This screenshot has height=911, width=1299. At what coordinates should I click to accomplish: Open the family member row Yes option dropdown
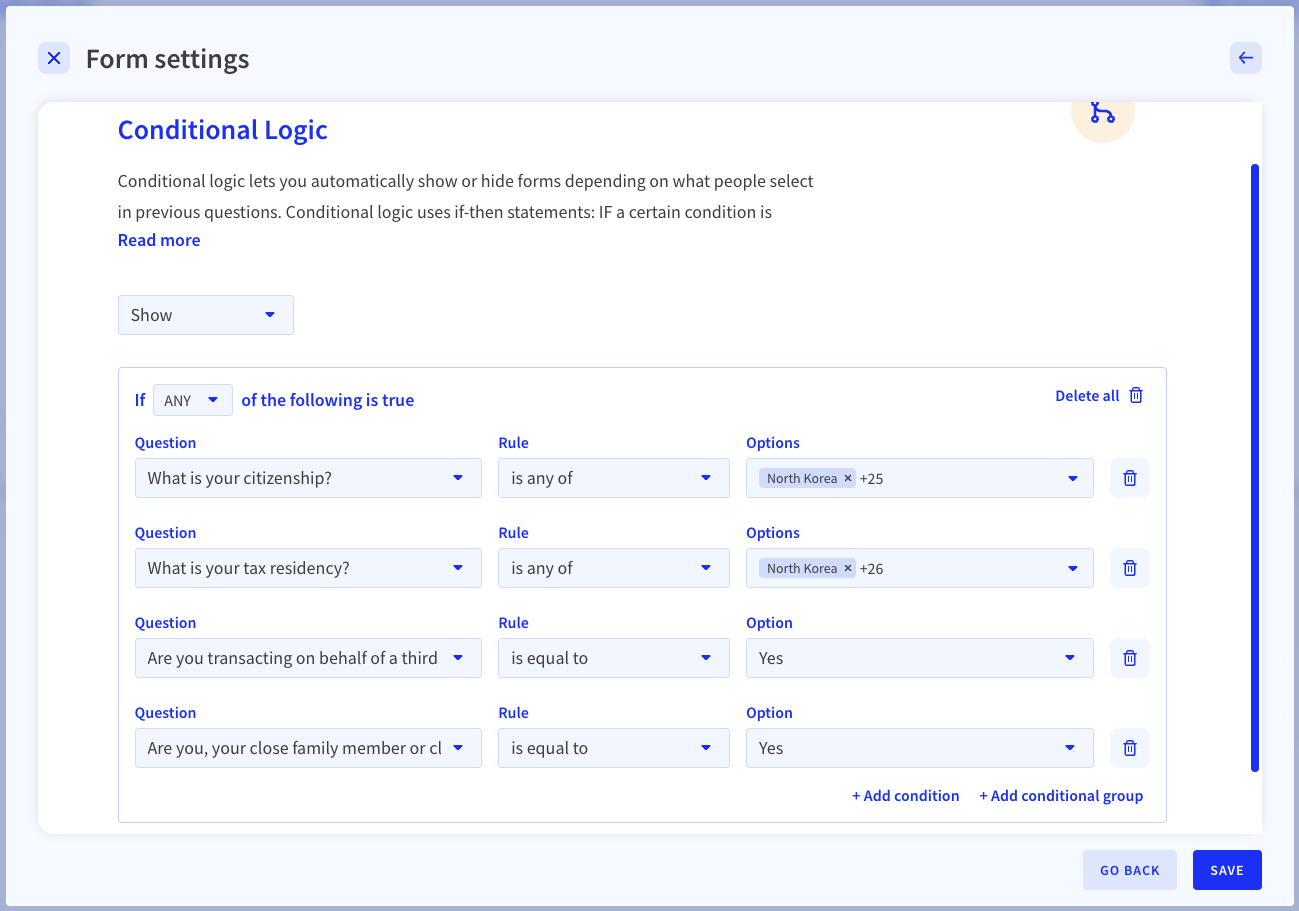[x=920, y=748]
